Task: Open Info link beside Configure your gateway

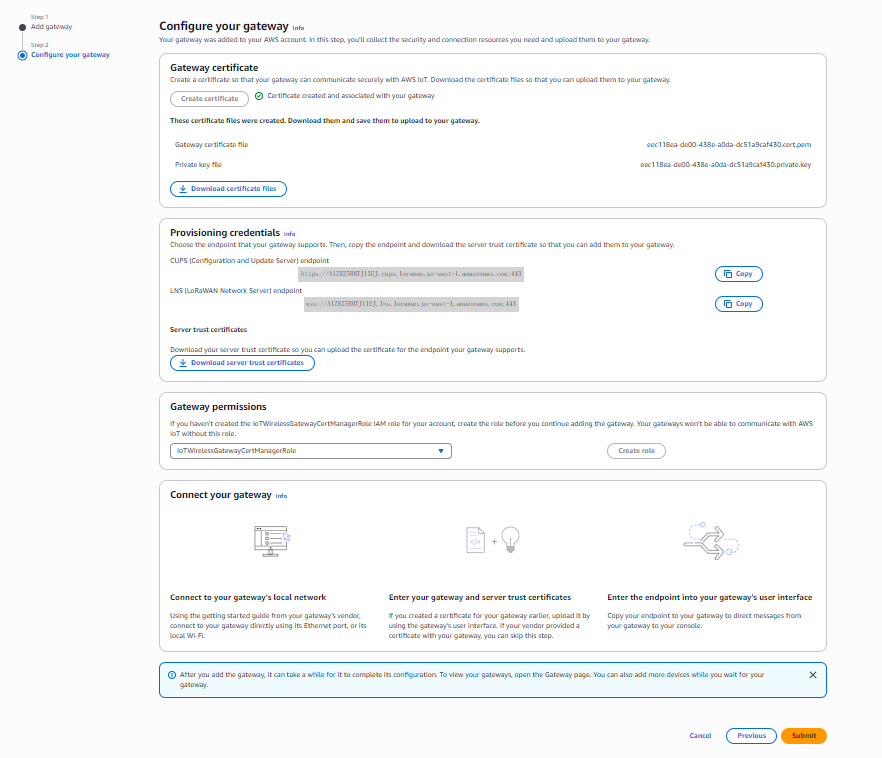Action: [298, 28]
